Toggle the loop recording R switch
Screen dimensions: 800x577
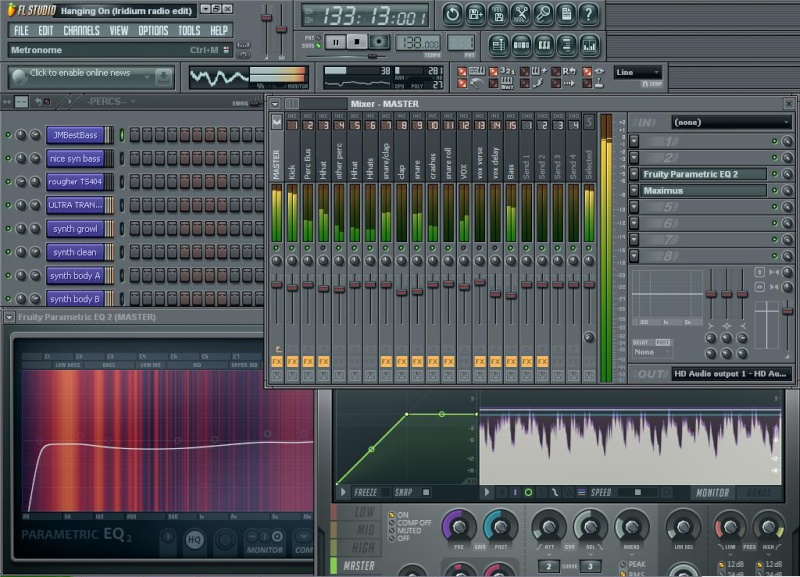(x=556, y=71)
